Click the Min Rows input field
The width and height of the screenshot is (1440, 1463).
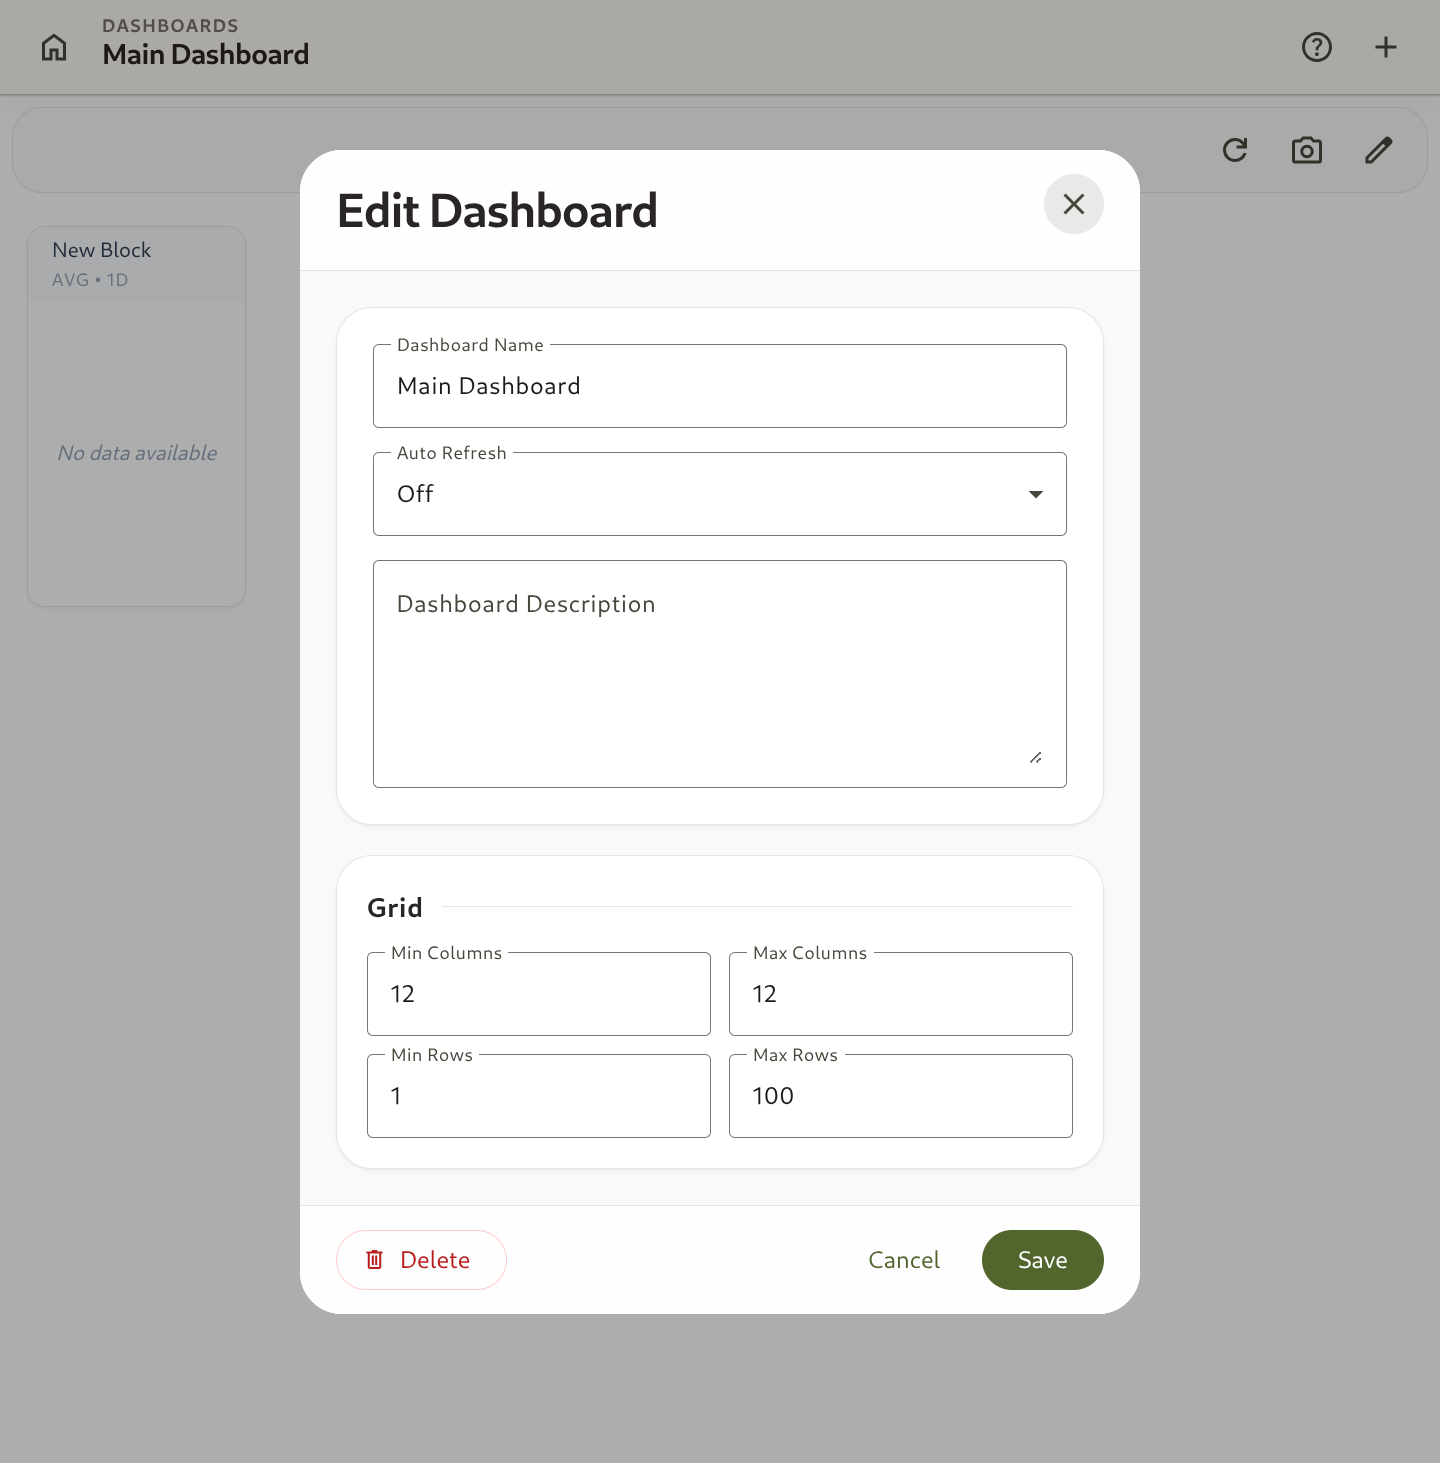[539, 1096]
